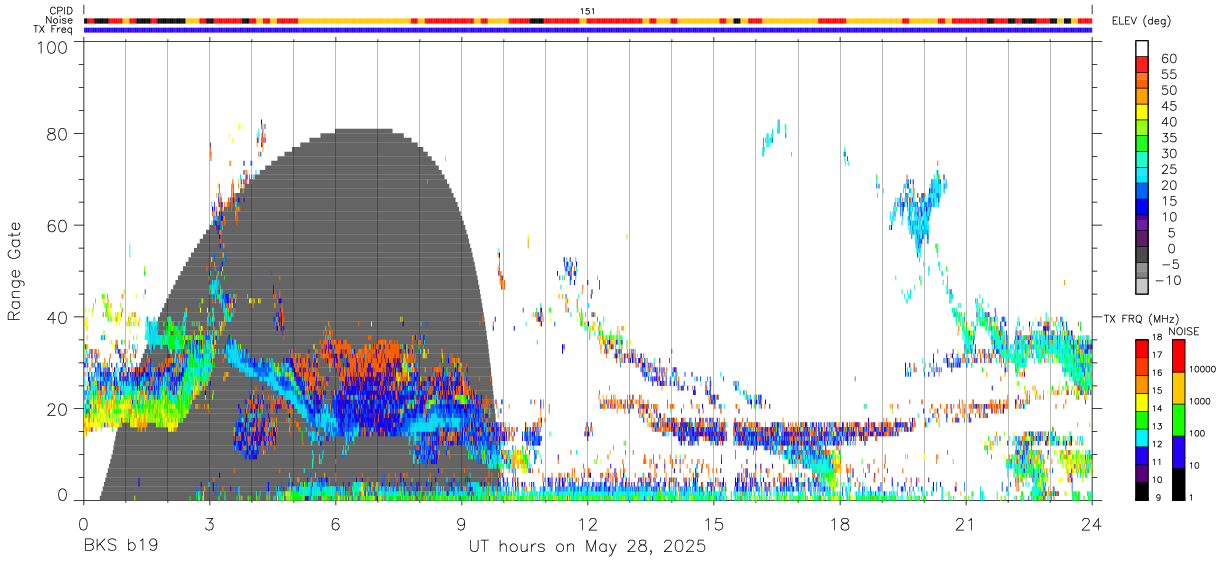Click ELEV colorbar label -5
The width and height of the screenshot is (1228, 567).
(1169, 264)
